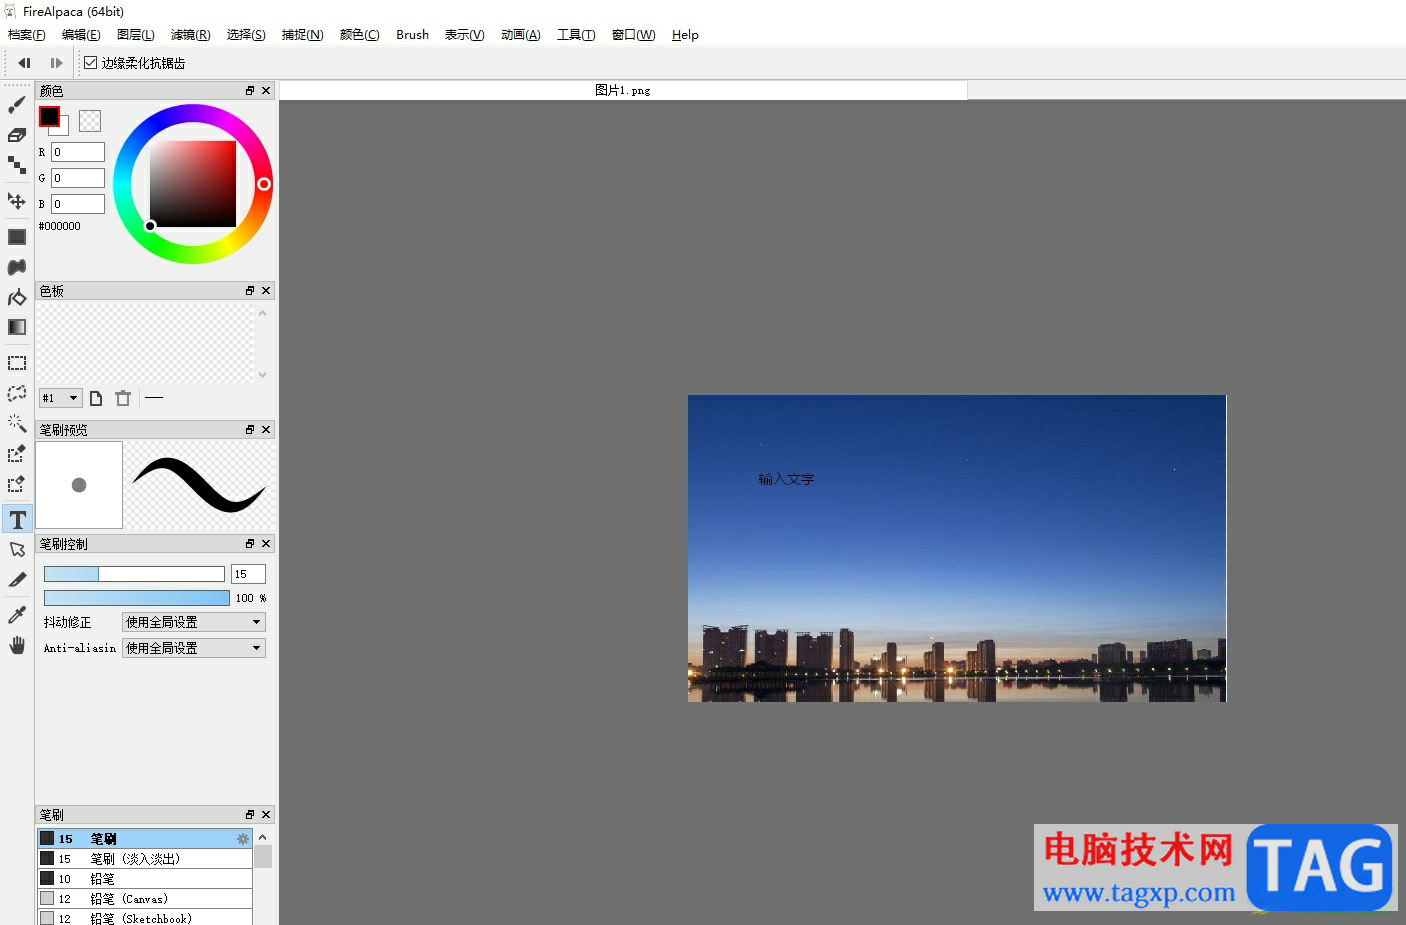Viewport: 1406px width, 925px height.
Task: Open the 编辑(E) edit menu
Action: 81,35
